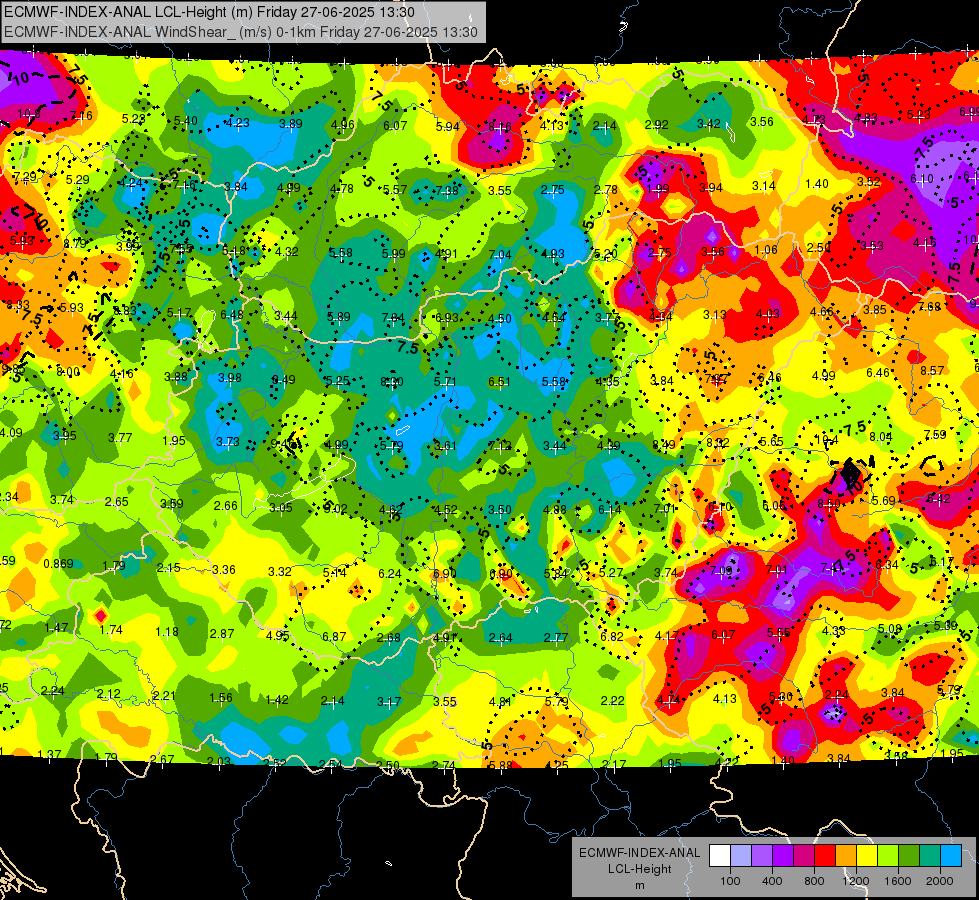Select the number '1.42' on the map
The width and height of the screenshot is (979, 900).
(277, 700)
